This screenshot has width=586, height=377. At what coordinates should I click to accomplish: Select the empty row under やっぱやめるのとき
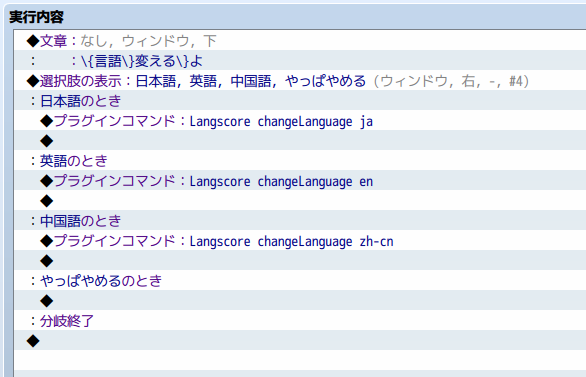click(x=300, y=300)
